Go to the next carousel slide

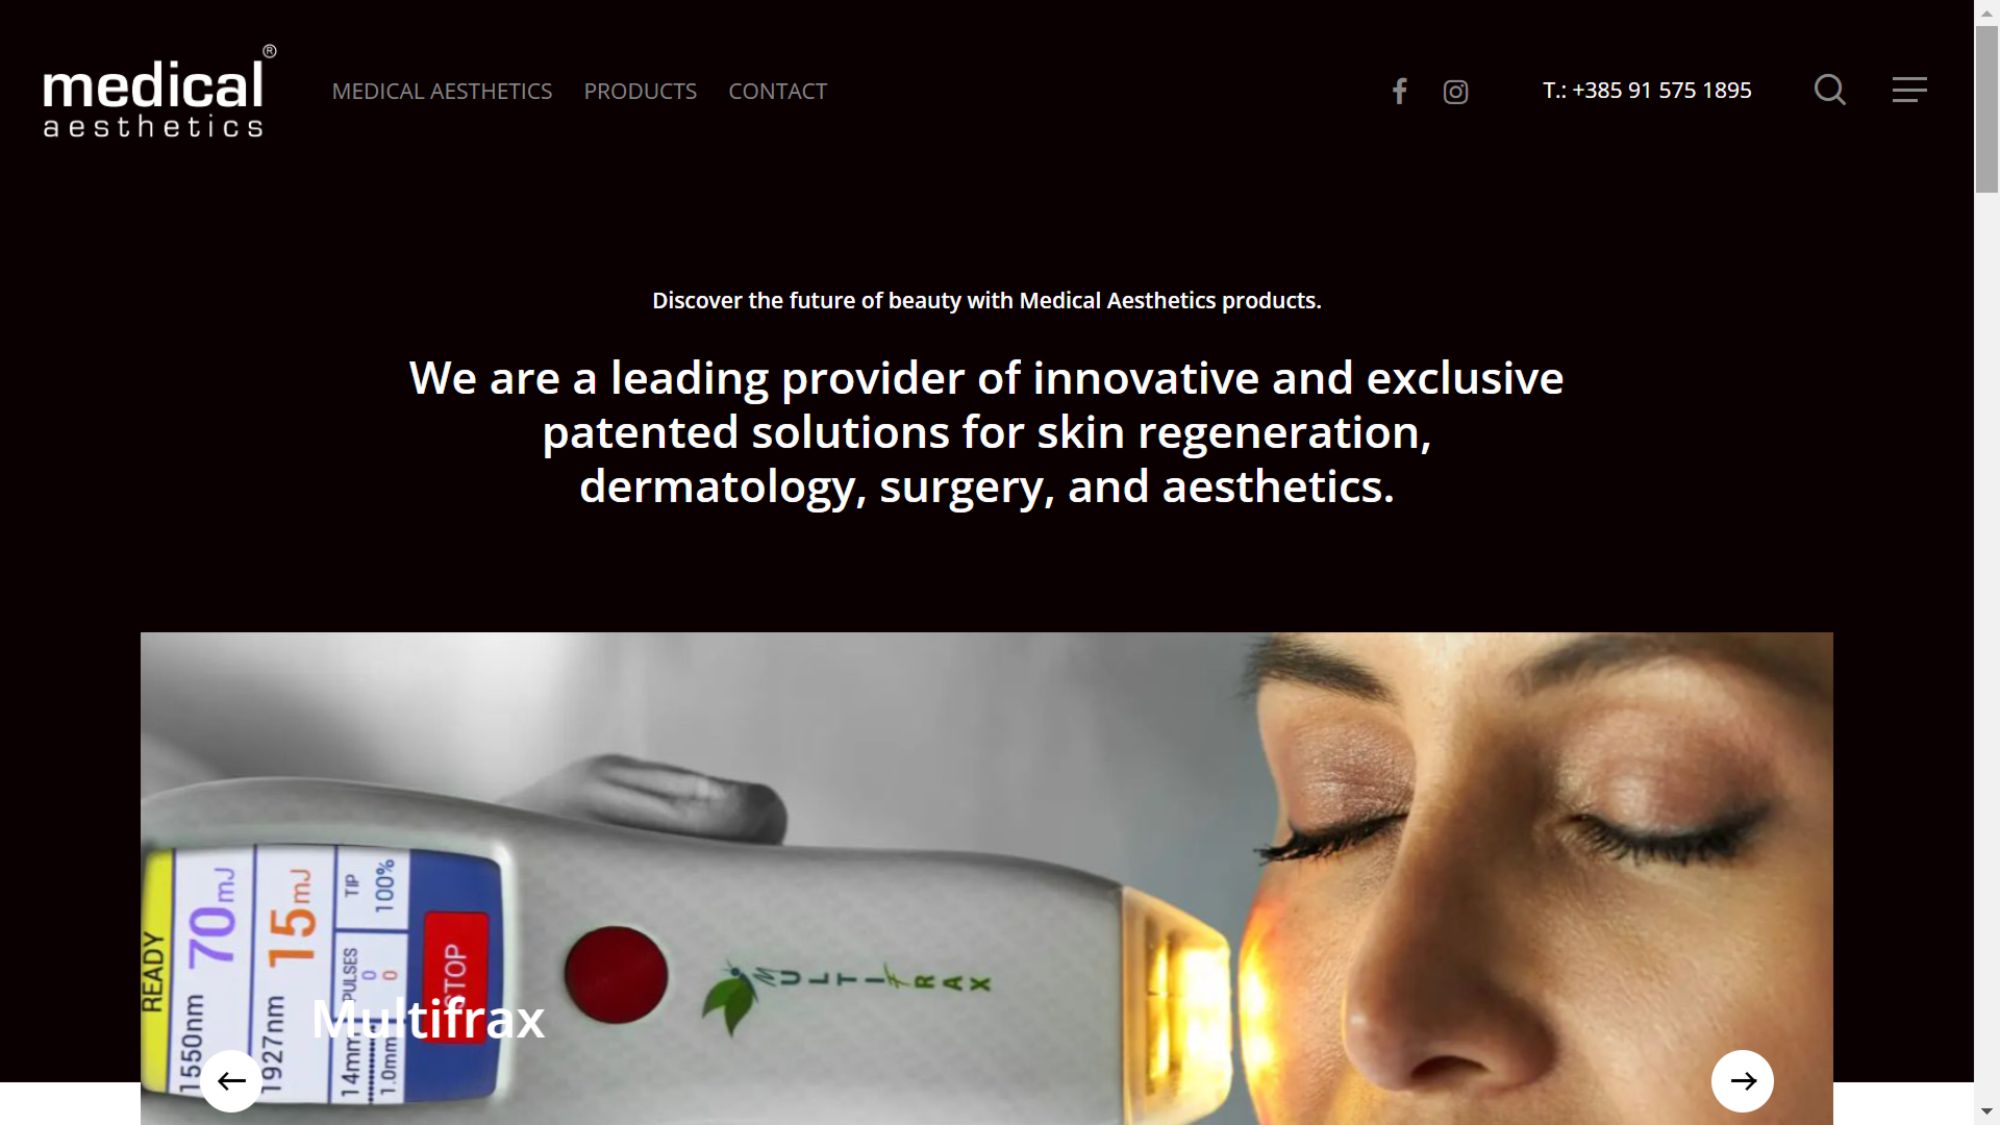[x=1742, y=1080]
